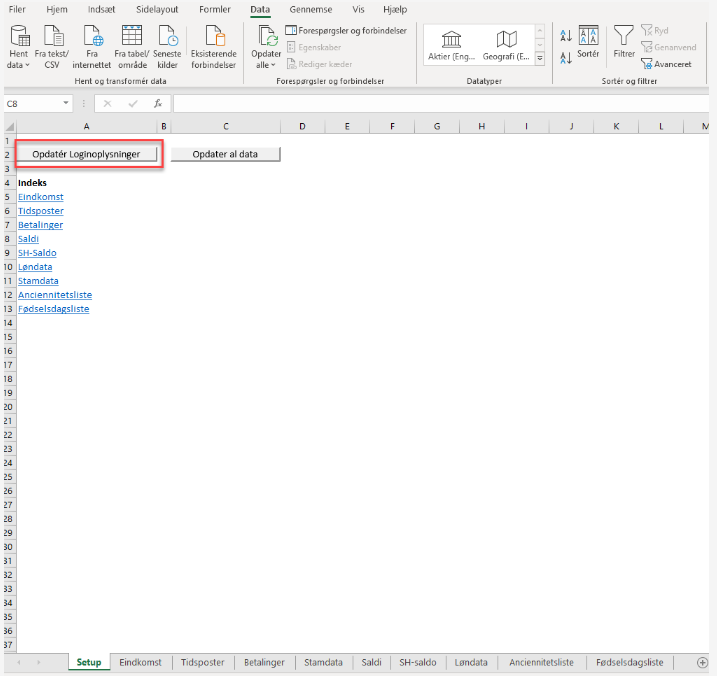This screenshot has width=717, height=676.
Task: Switch to the Betalinger sheet tab
Action: 264,662
